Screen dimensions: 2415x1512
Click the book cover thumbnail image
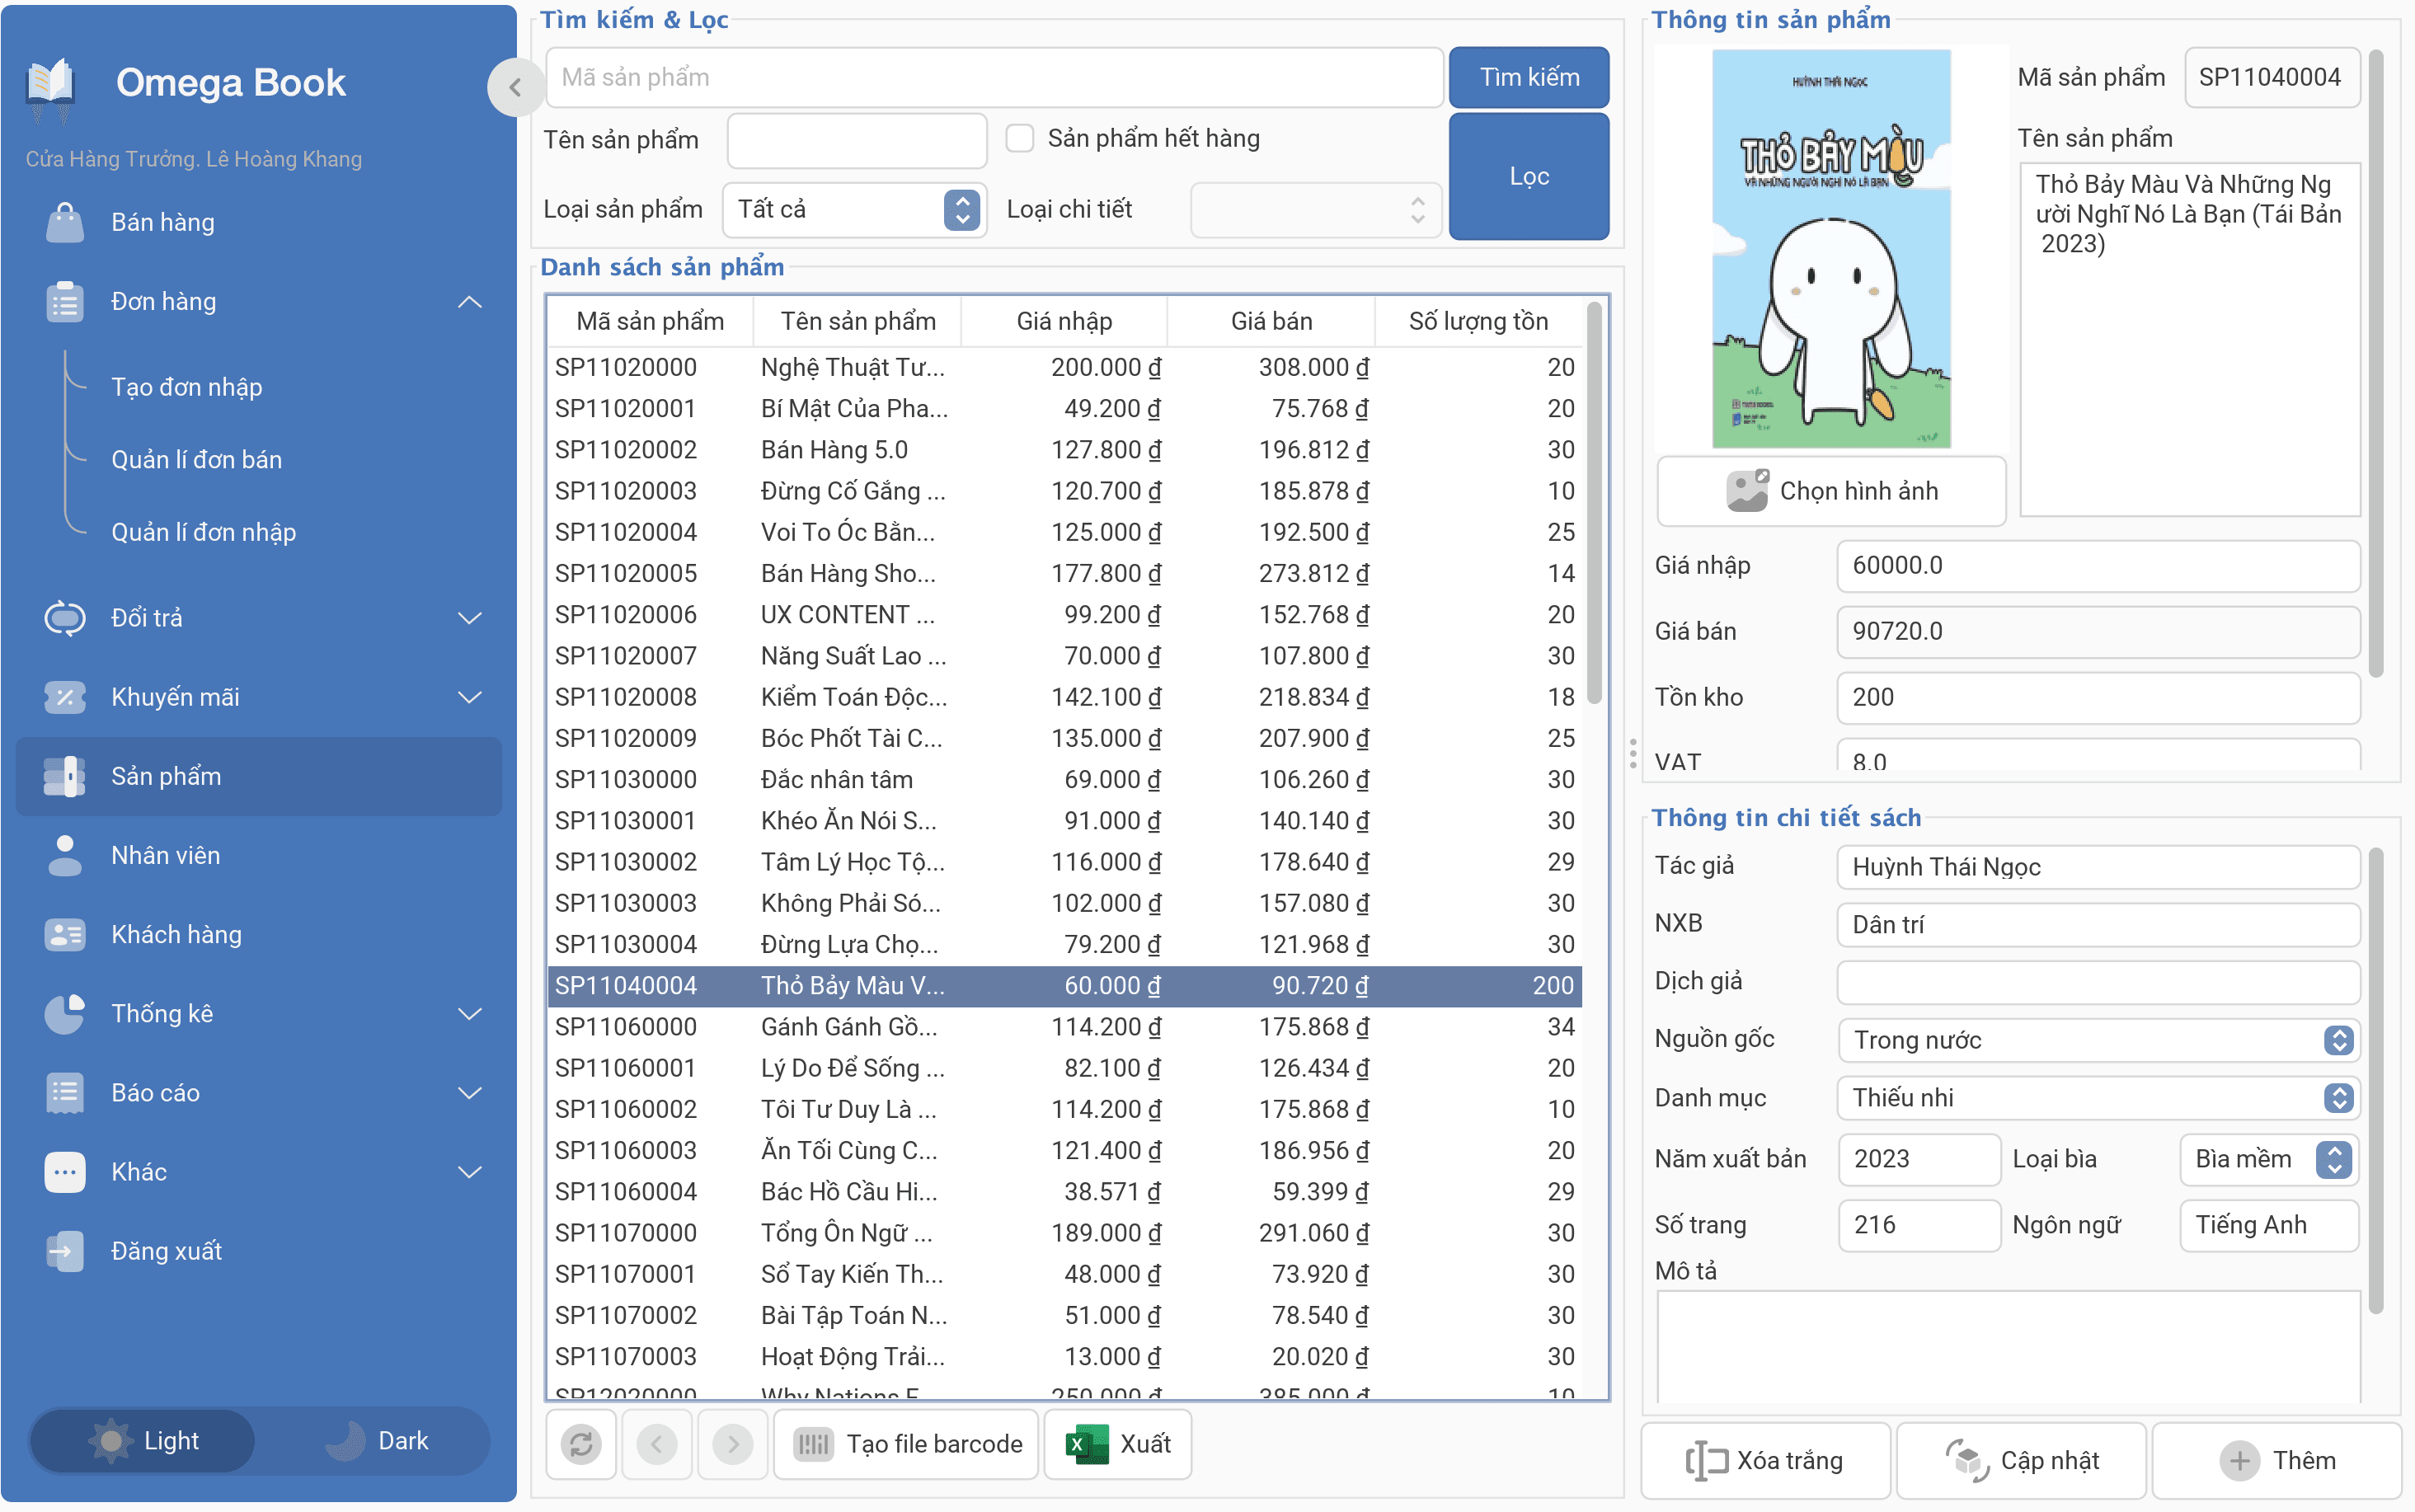1831,248
